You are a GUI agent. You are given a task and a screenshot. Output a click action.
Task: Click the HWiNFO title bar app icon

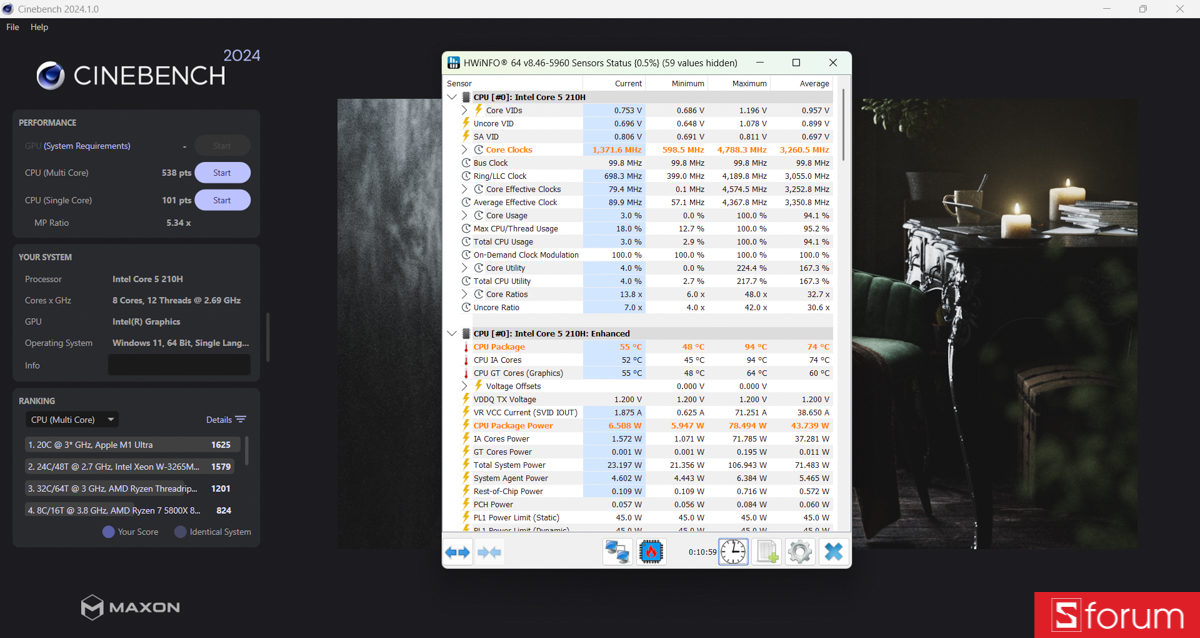click(454, 62)
